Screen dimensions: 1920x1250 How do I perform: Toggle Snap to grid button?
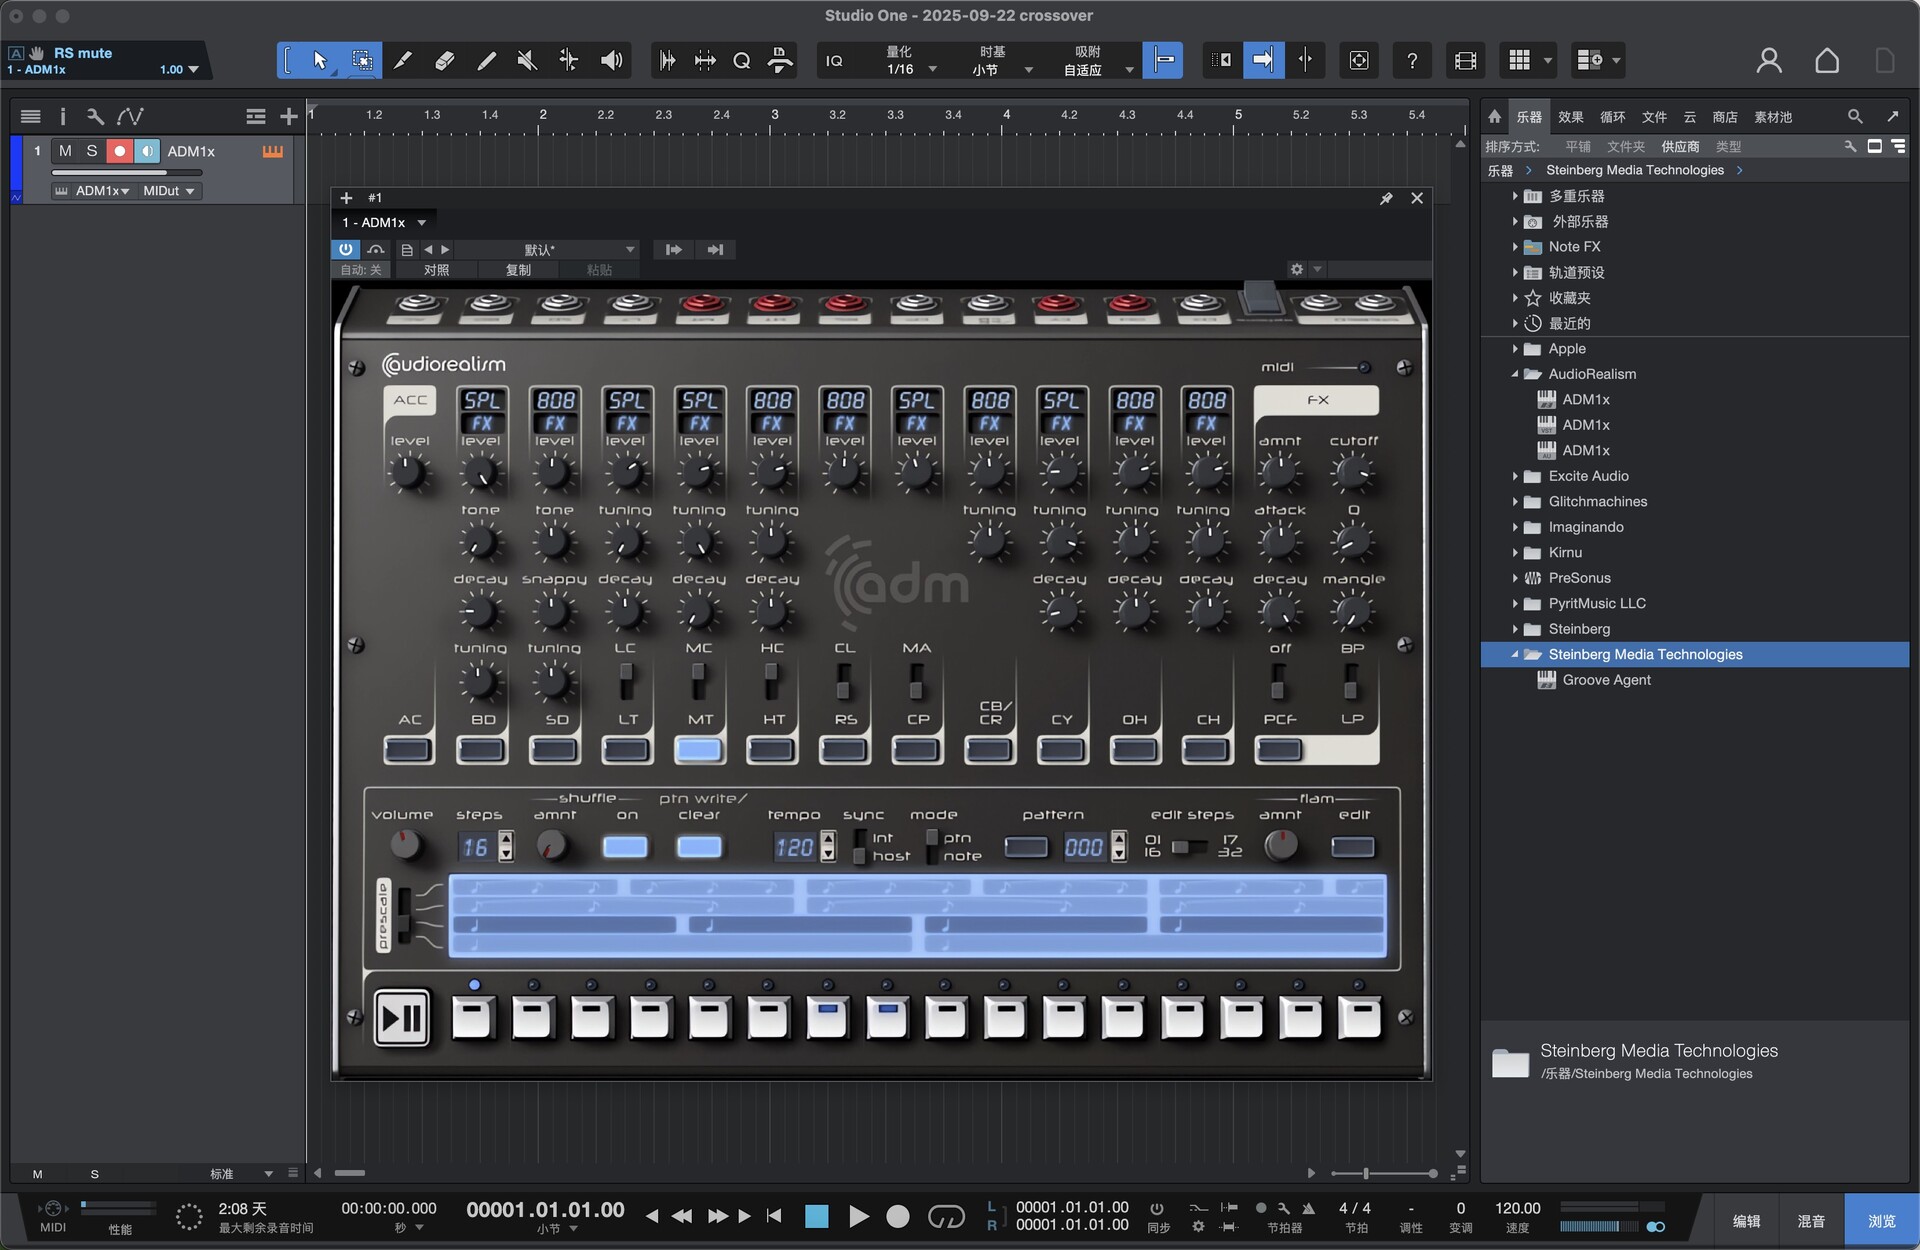click(1163, 61)
